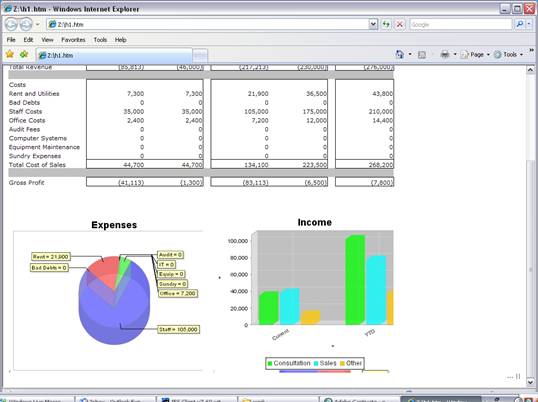Open the recent pages dropdown beside Forward
The height and width of the screenshot is (402, 538).
click(x=38, y=24)
